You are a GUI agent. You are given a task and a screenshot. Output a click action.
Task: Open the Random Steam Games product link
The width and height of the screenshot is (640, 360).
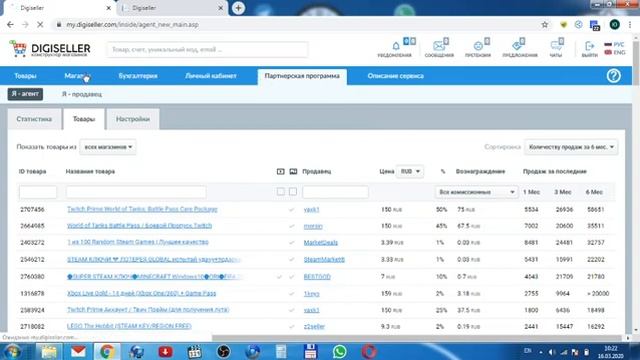pos(138,242)
